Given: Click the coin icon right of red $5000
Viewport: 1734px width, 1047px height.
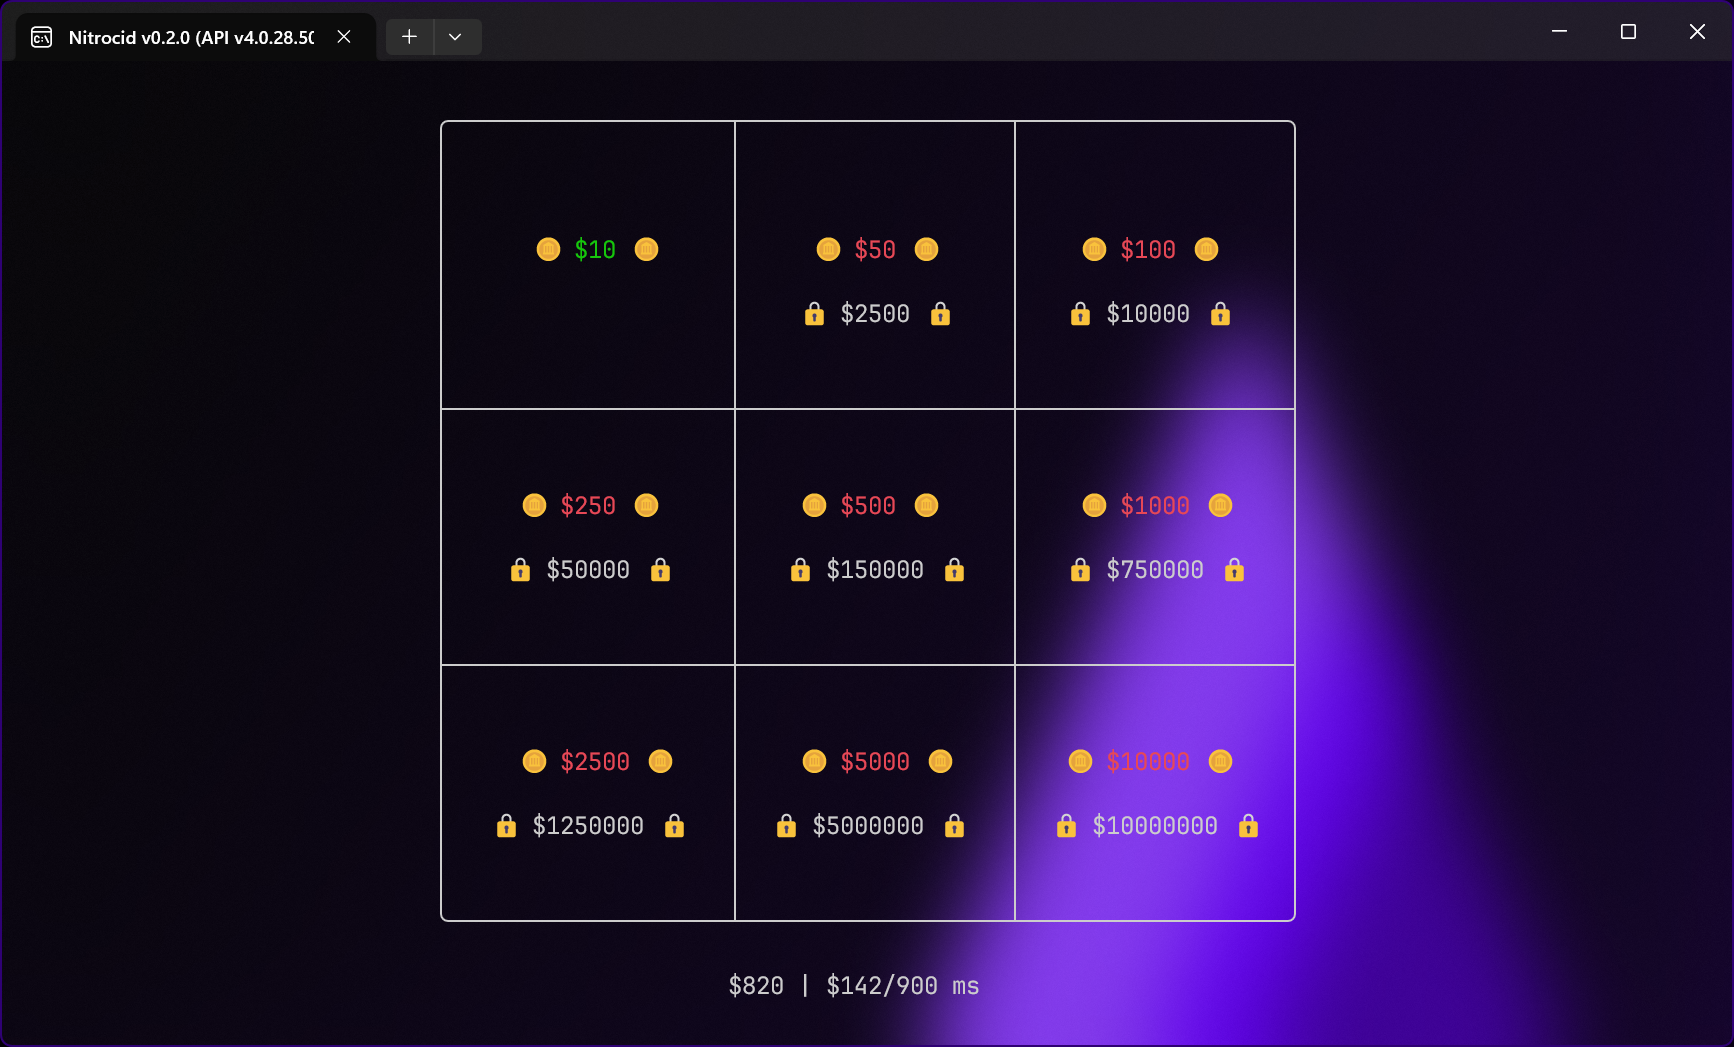Looking at the screenshot, I should (x=940, y=761).
